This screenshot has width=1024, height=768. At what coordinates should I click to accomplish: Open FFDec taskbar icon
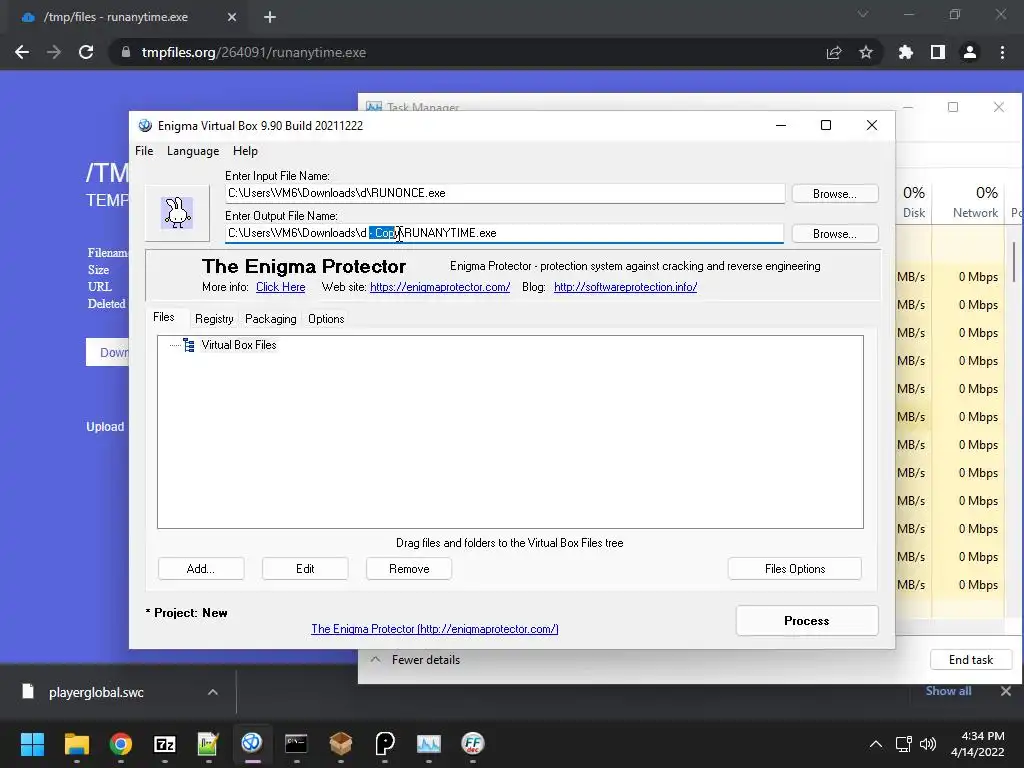click(473, 743)
